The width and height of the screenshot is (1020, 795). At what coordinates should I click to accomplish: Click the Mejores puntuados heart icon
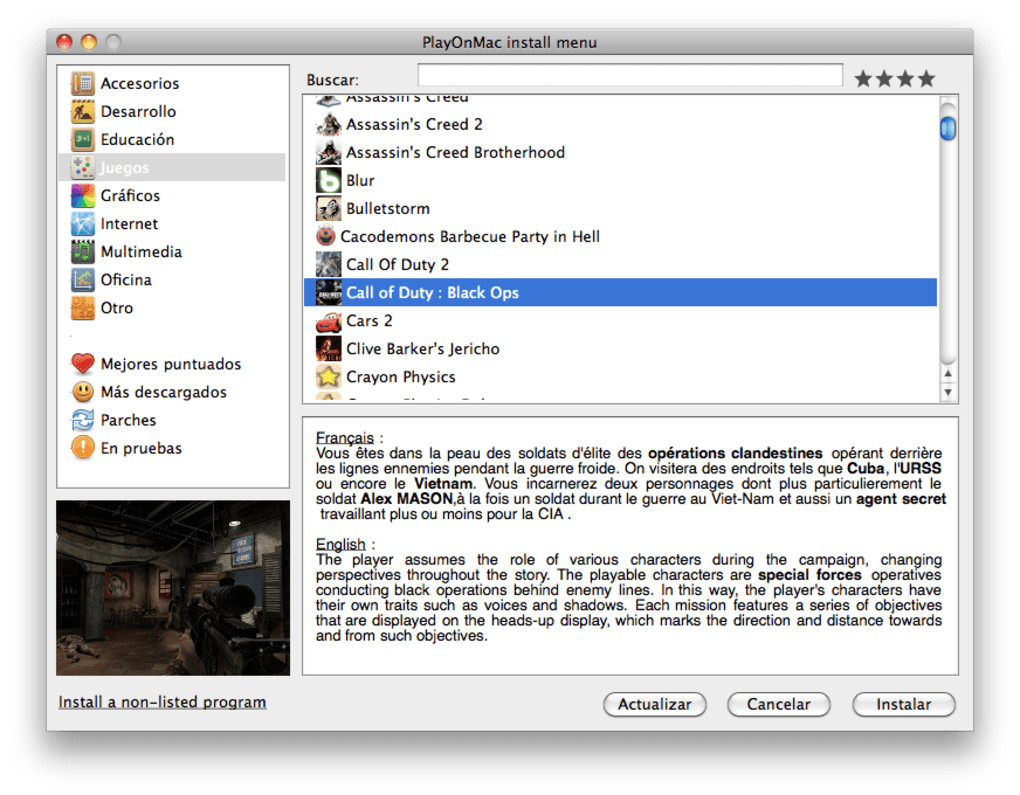point(83,364)
